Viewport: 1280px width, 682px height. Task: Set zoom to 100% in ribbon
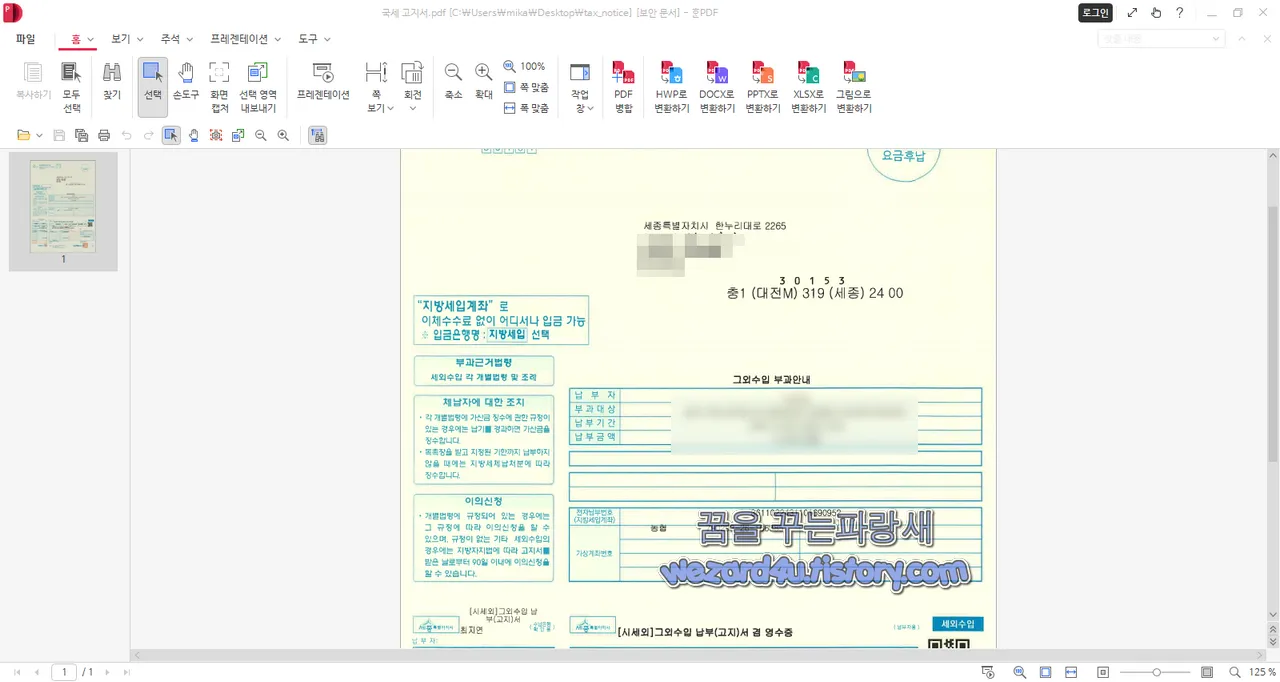coord(525,66)
